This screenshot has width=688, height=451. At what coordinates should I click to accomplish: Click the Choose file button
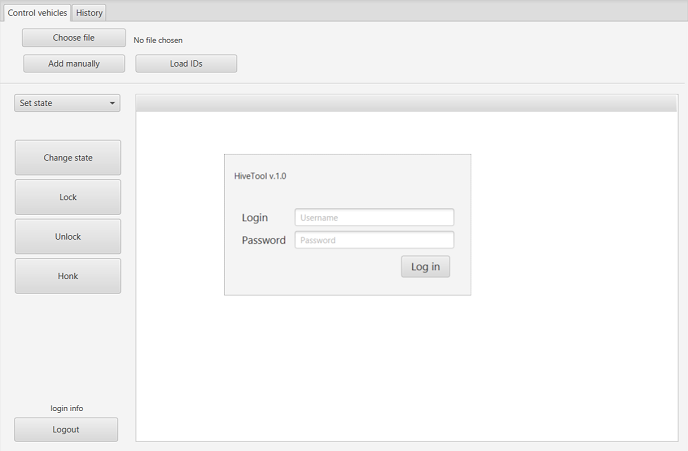point(74,38)
